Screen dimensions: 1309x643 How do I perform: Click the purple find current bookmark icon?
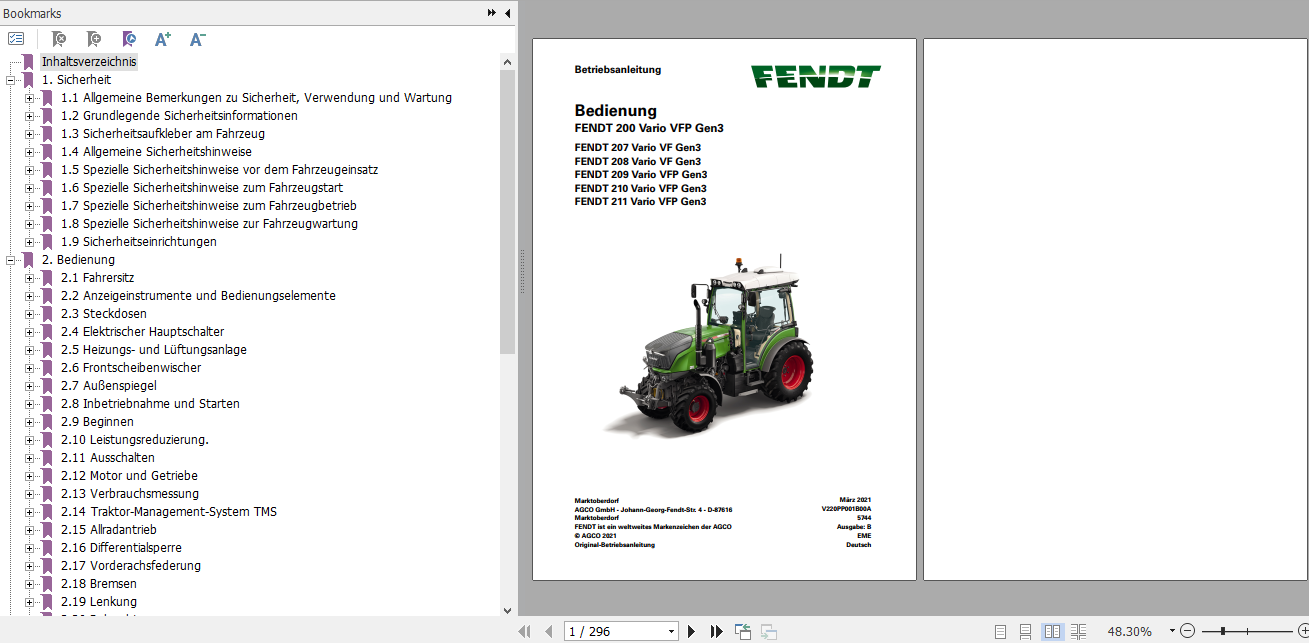129,39
